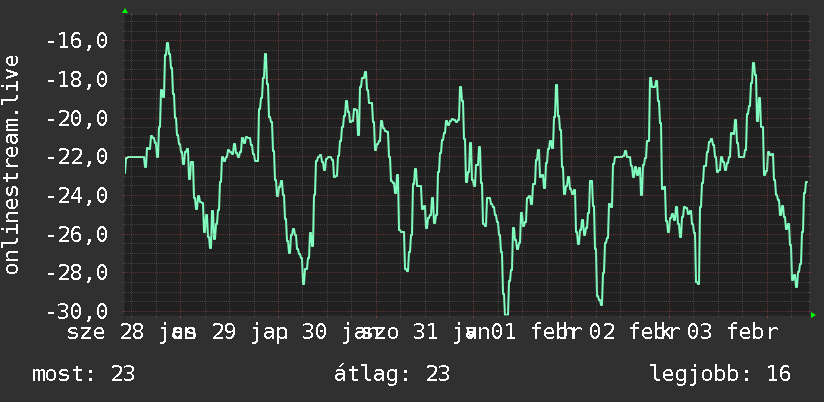Click the '31' date label on x-axis
Screen dimensions: 824x402
(426, 333)
